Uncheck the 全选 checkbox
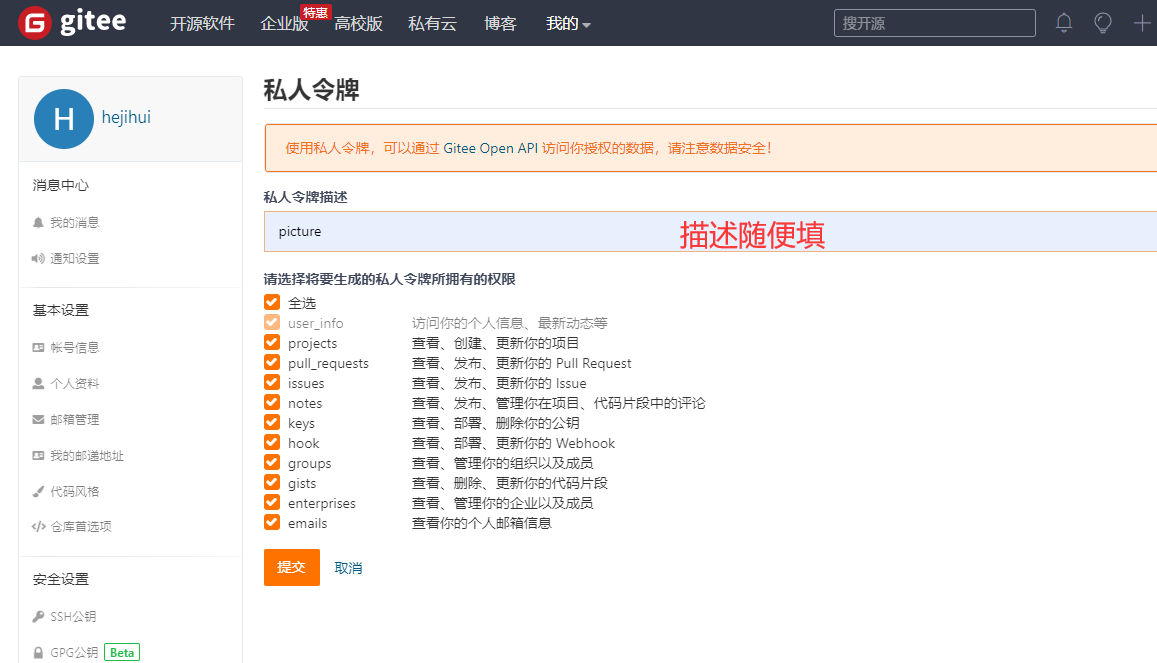The width and height of the screenshot is (1157, 663). [x=272, y=303]
